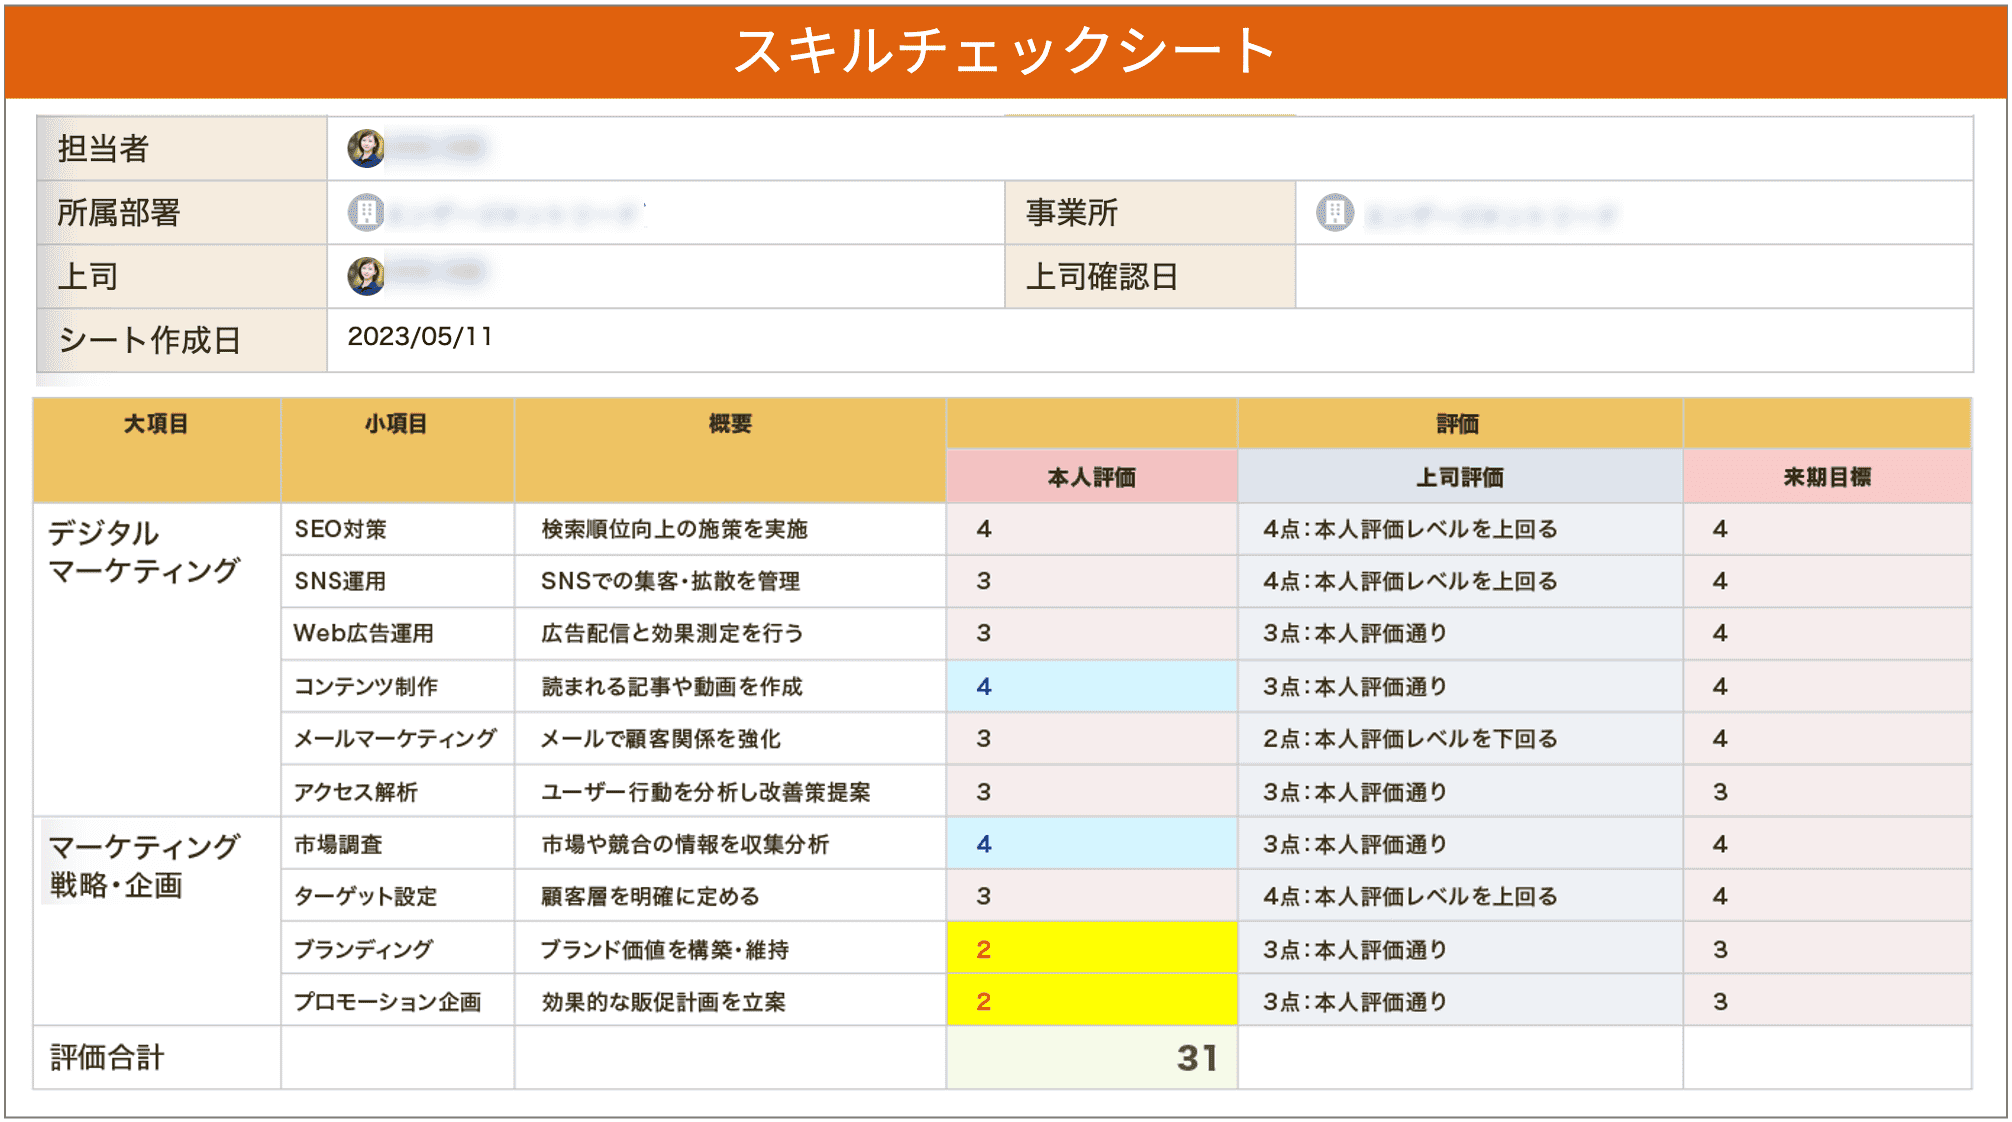Click the 所属部署 building icon
This screenshot has width=2012, height=1122.
[366, 212]
